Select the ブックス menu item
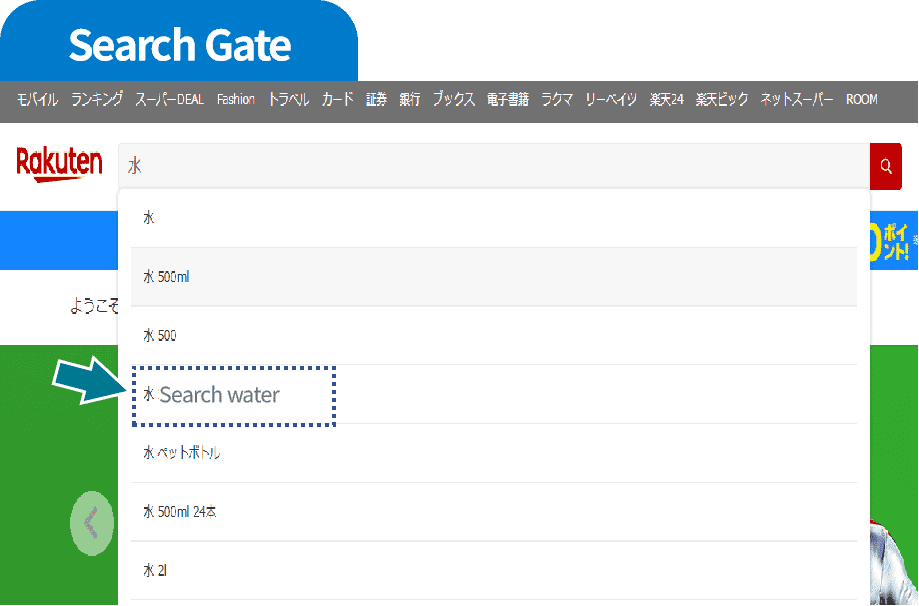Screen dimensions: 919x606 pos(453,100)
